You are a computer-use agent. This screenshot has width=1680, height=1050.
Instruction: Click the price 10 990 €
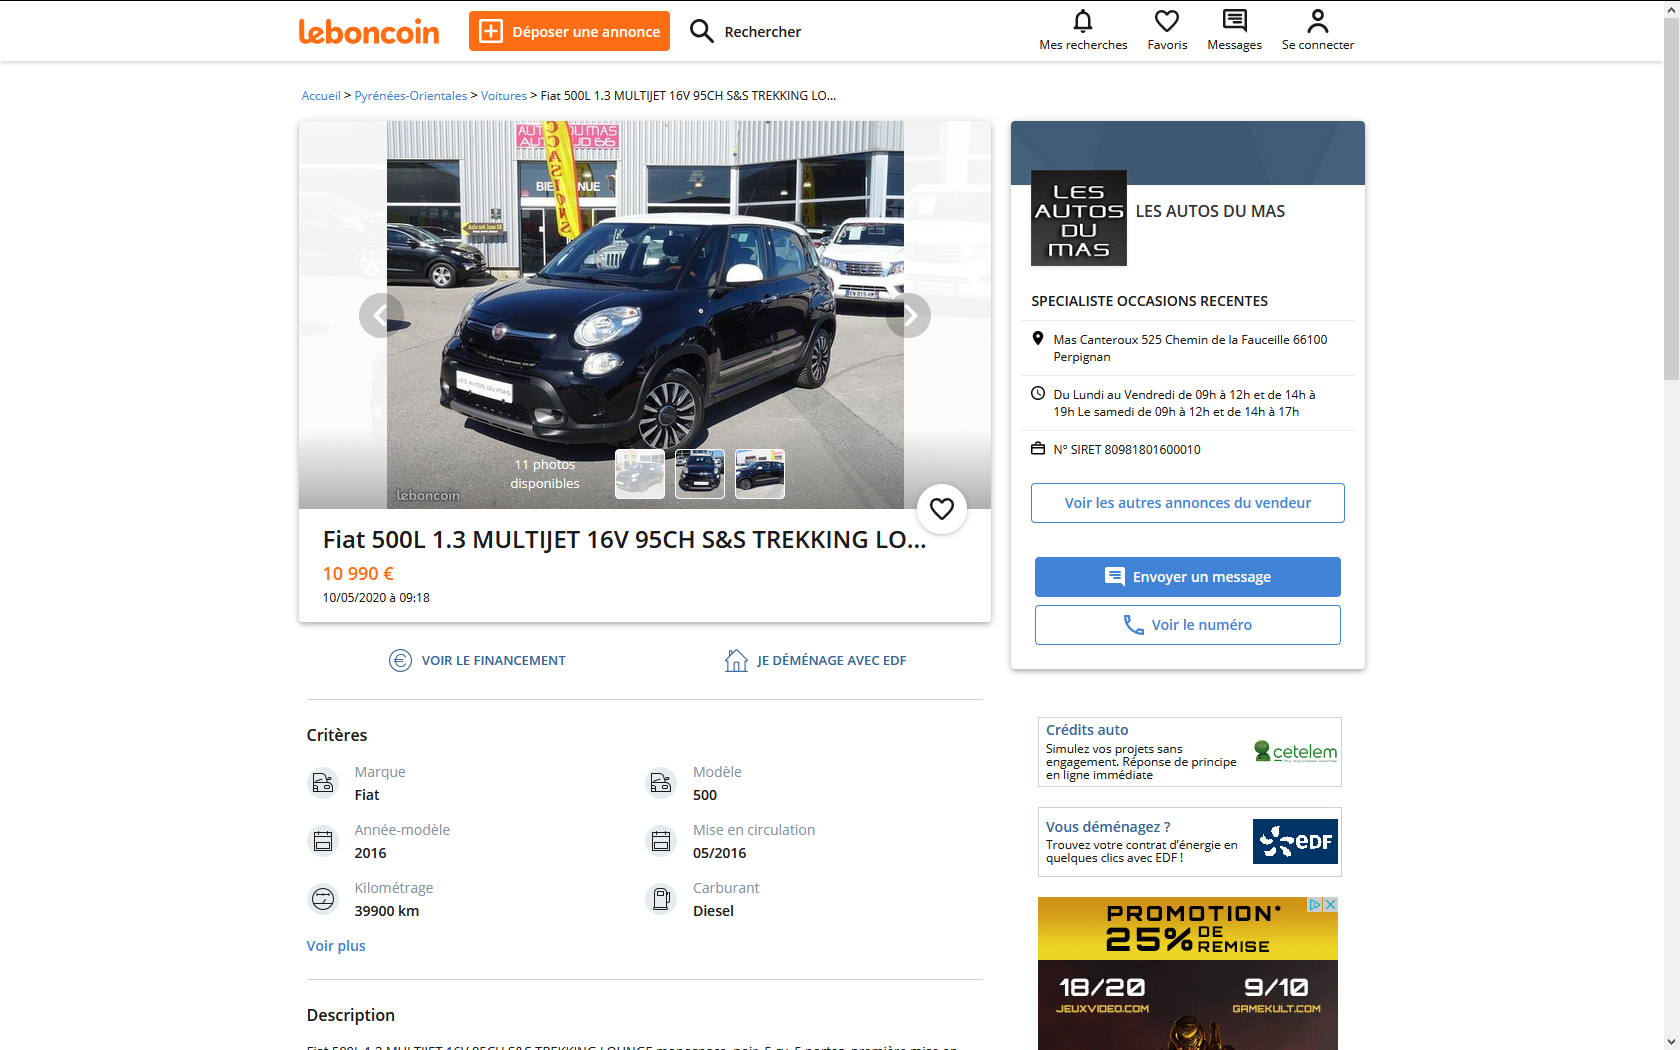point(358,574)
